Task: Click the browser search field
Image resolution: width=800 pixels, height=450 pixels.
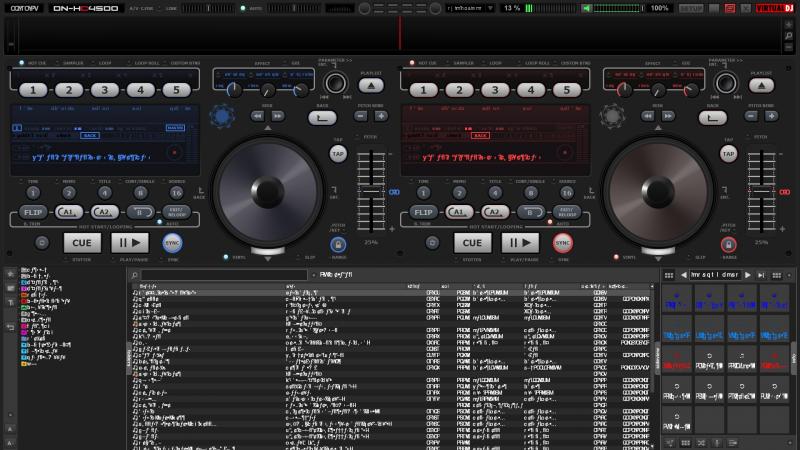Action: 224,275
